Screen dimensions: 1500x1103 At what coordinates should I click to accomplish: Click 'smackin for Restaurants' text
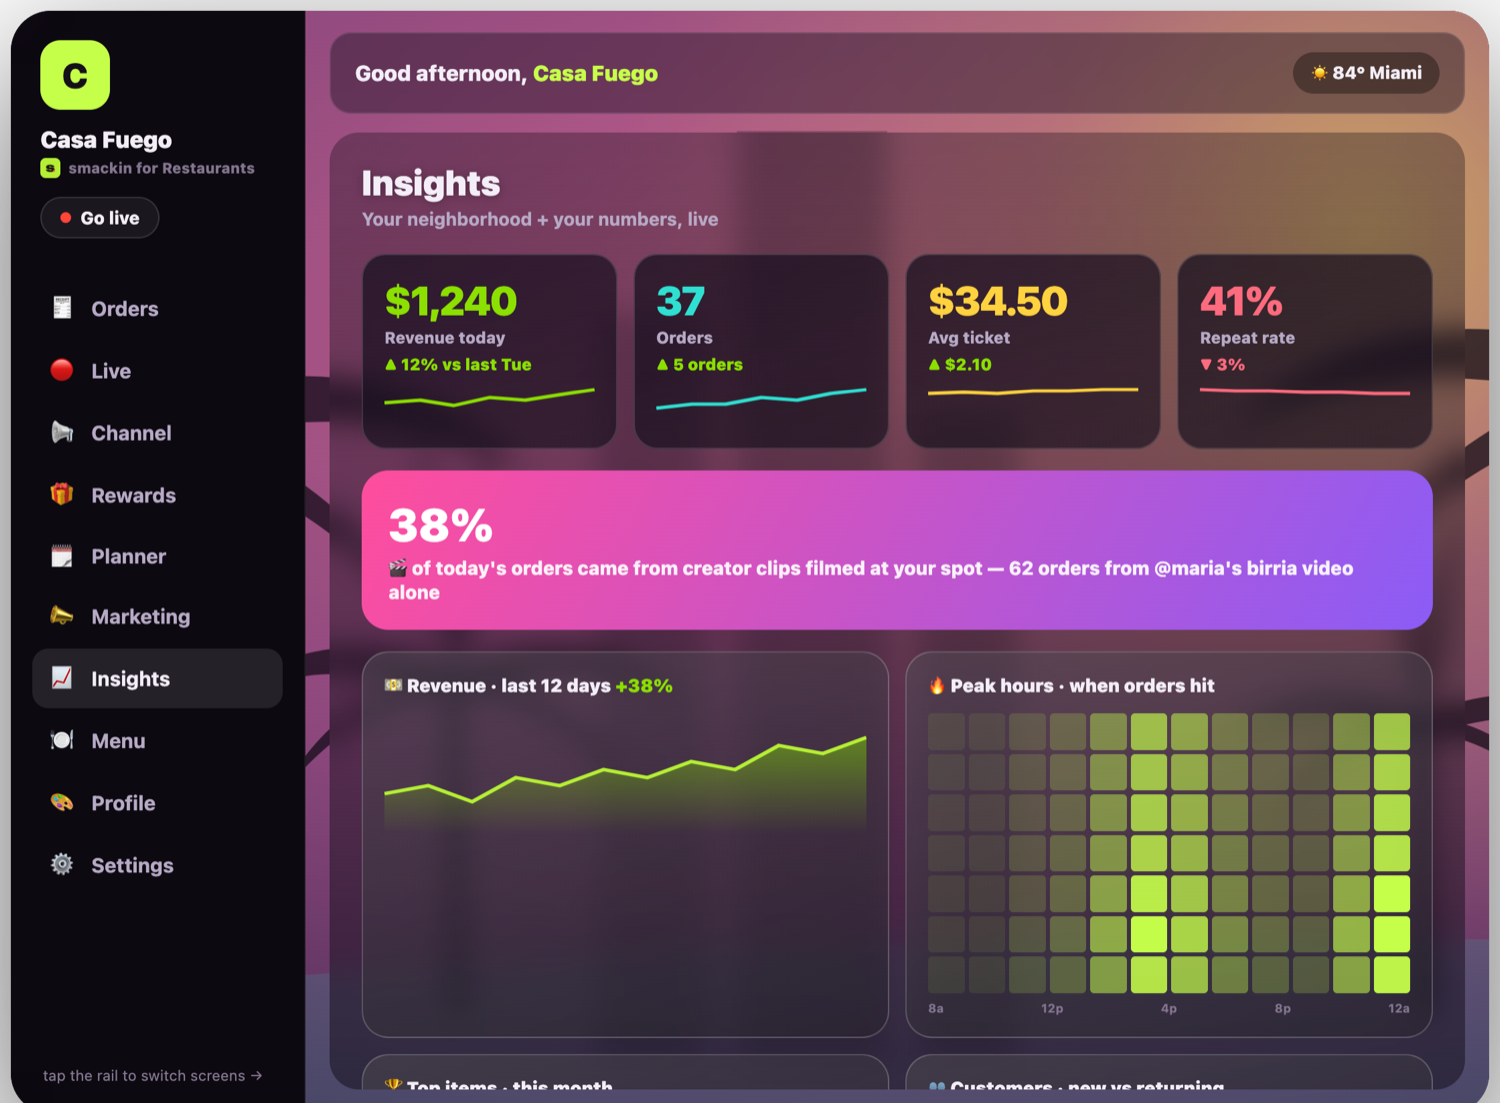click(x=161, y=168)
